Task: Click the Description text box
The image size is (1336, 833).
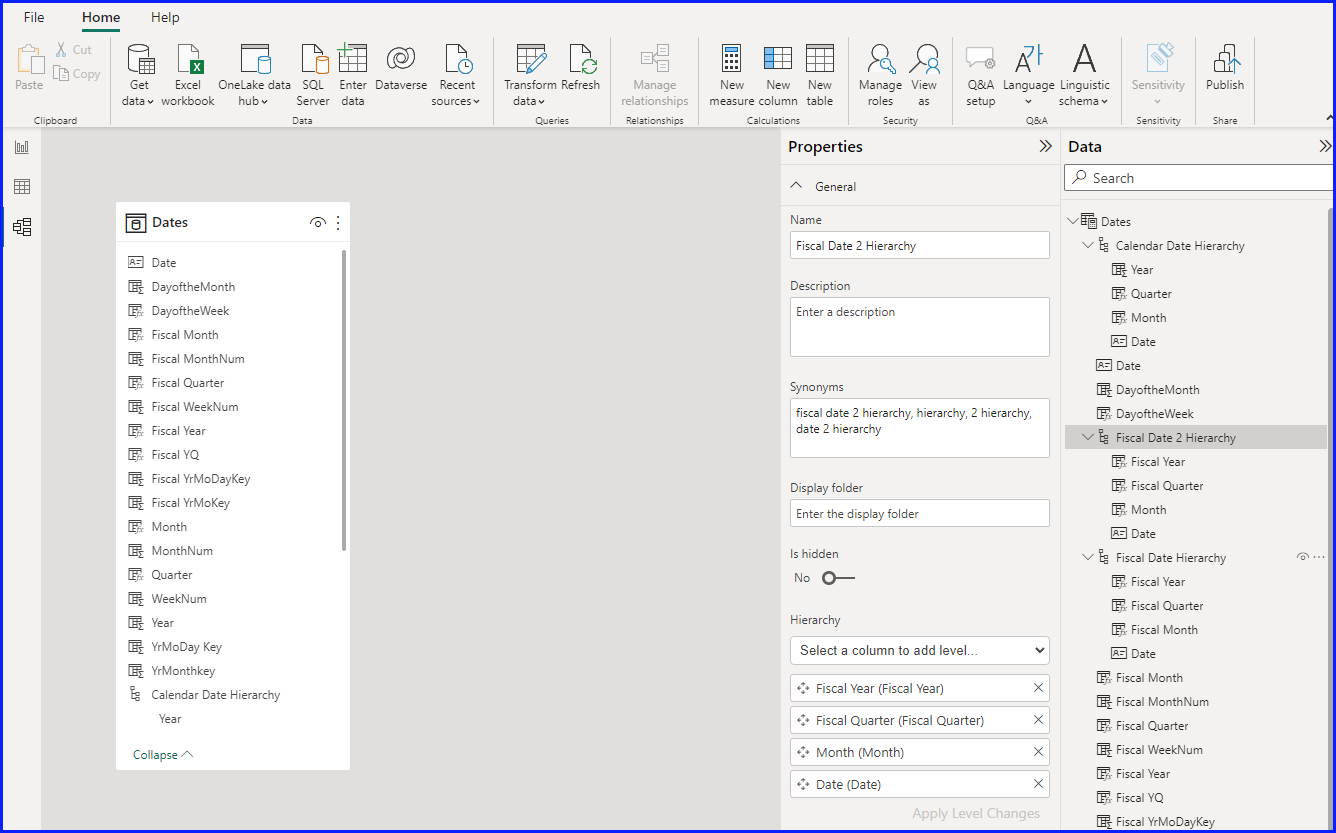Action: pos(920,327)
